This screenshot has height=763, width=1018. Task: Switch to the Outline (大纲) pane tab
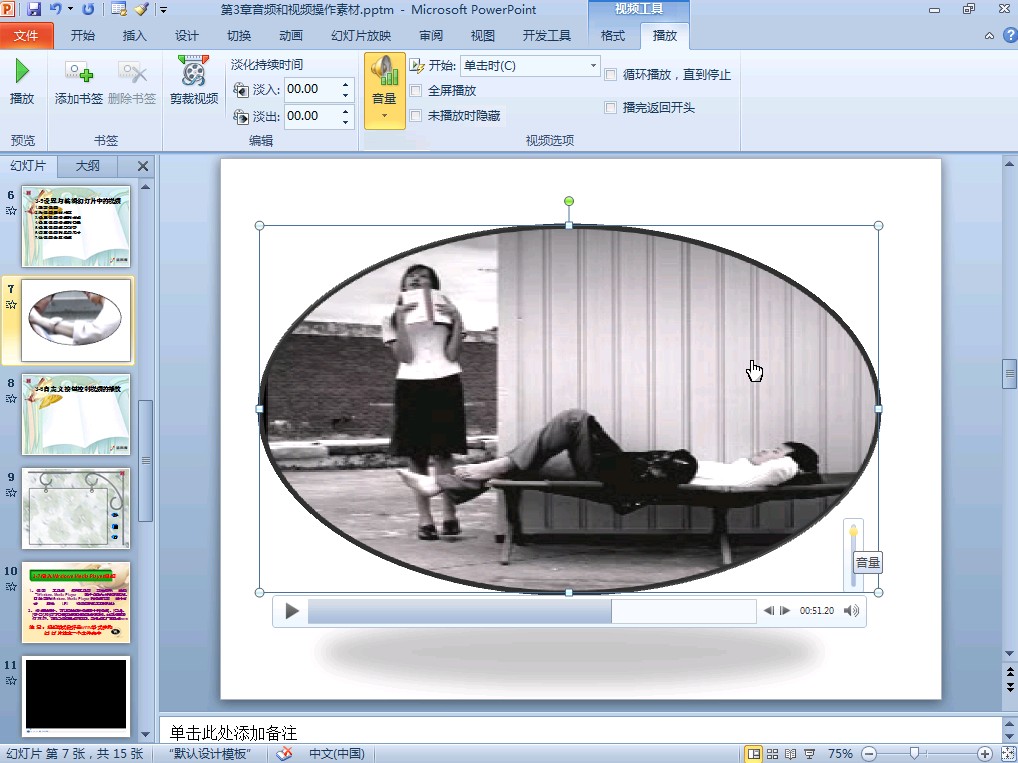(87, 166)
